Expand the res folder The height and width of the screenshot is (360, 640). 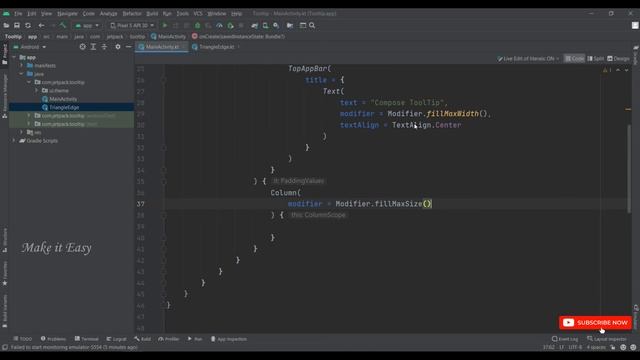(22, 132)
